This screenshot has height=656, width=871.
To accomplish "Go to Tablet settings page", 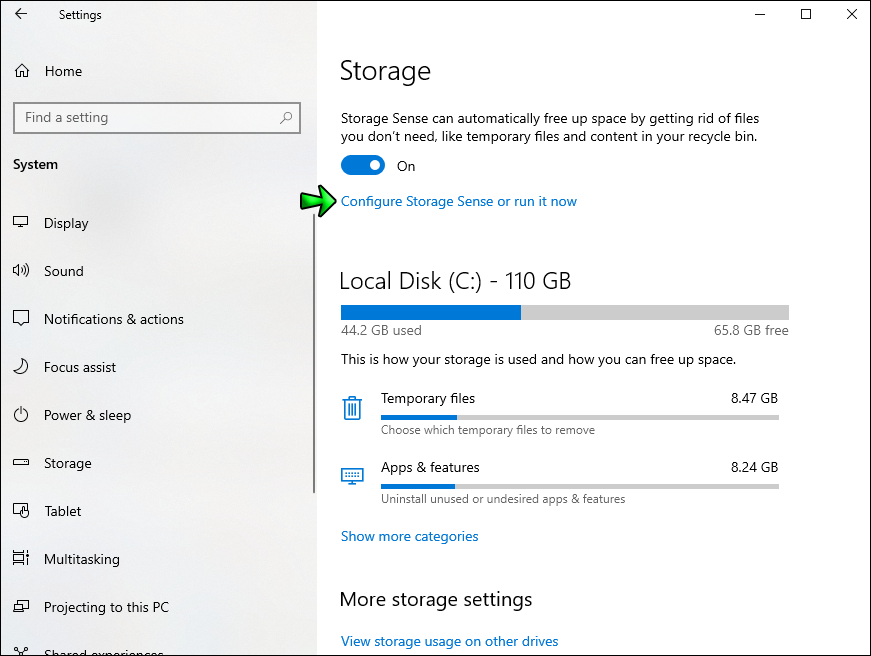I will pyautogui.click(x=62, y=511).
